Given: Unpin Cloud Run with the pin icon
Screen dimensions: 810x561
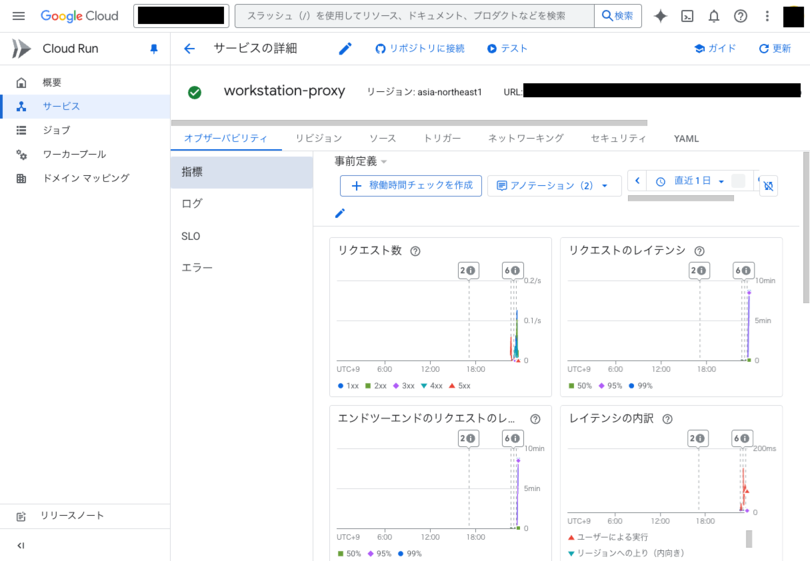Looking at the screenshot, I should pyautogui.click(x=153, y=49).
